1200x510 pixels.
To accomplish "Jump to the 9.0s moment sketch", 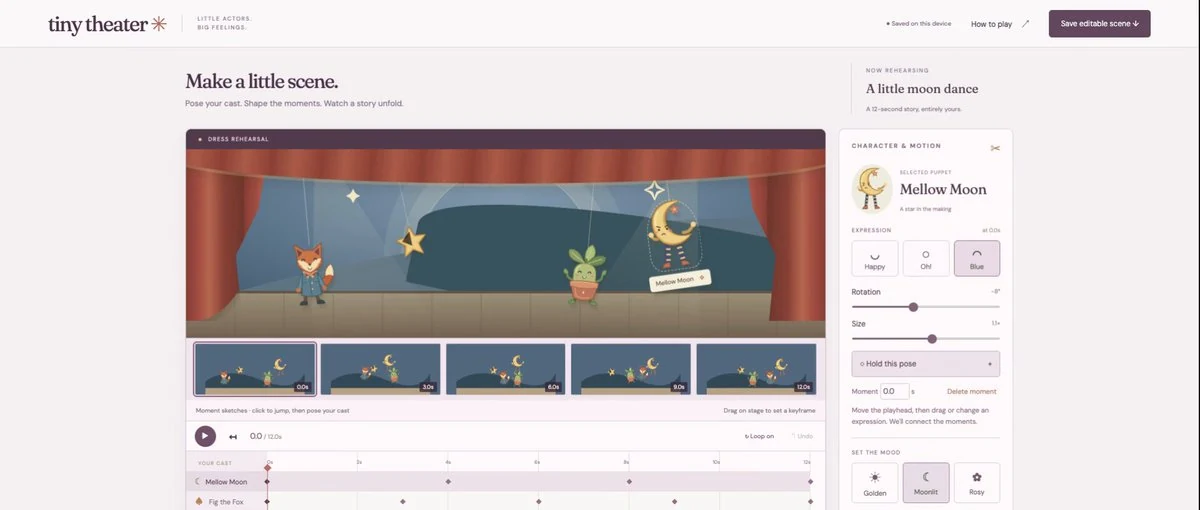I will 631,368.
